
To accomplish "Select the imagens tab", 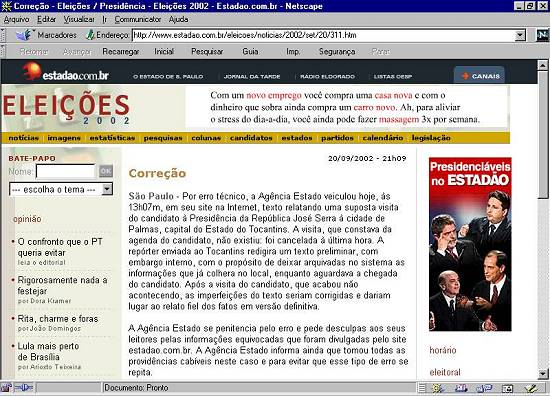I will click(x=64, y=138).
